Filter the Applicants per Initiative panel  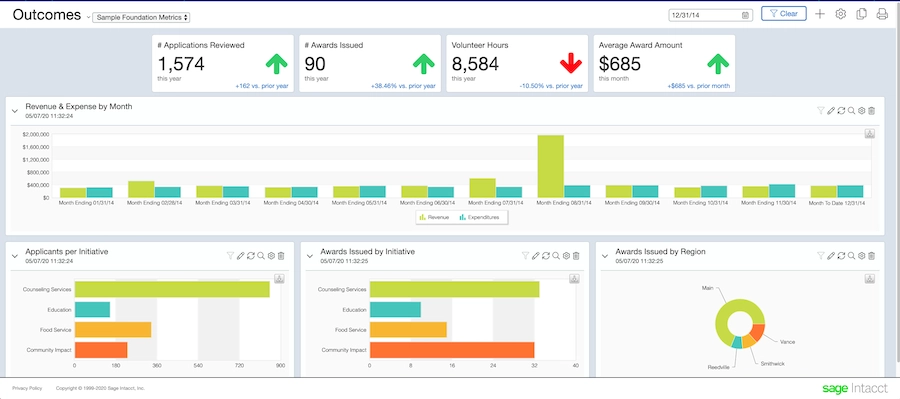point(231,256)
